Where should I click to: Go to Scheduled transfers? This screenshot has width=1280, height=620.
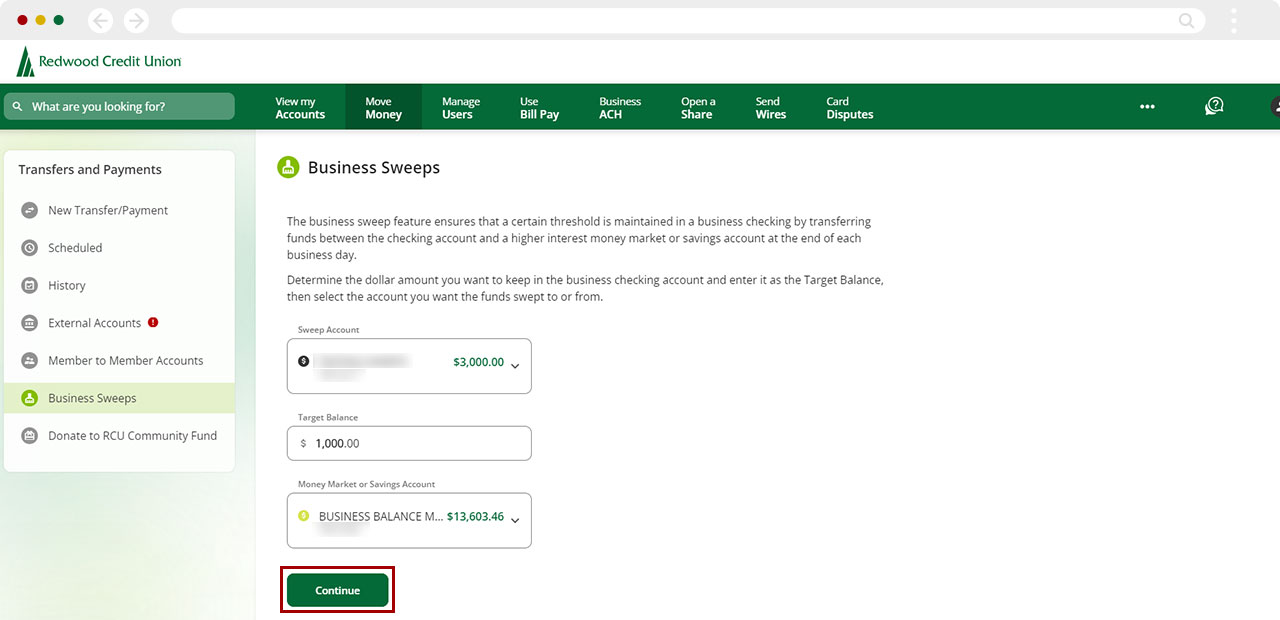pos(119,248)
